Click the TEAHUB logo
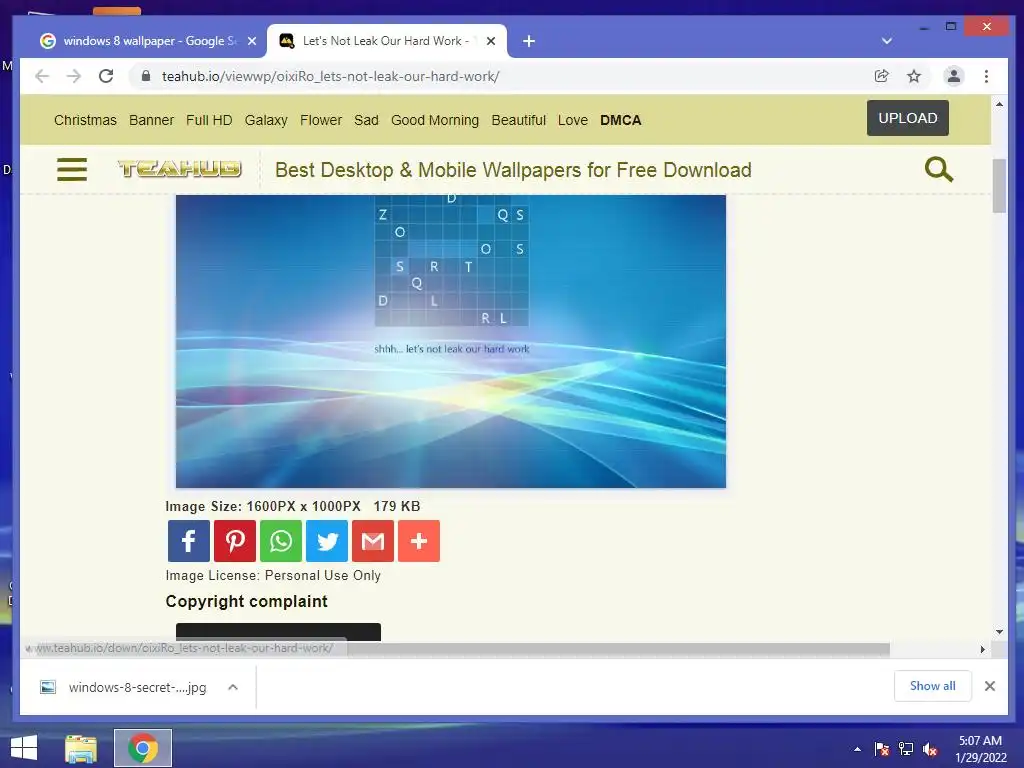 180,169
